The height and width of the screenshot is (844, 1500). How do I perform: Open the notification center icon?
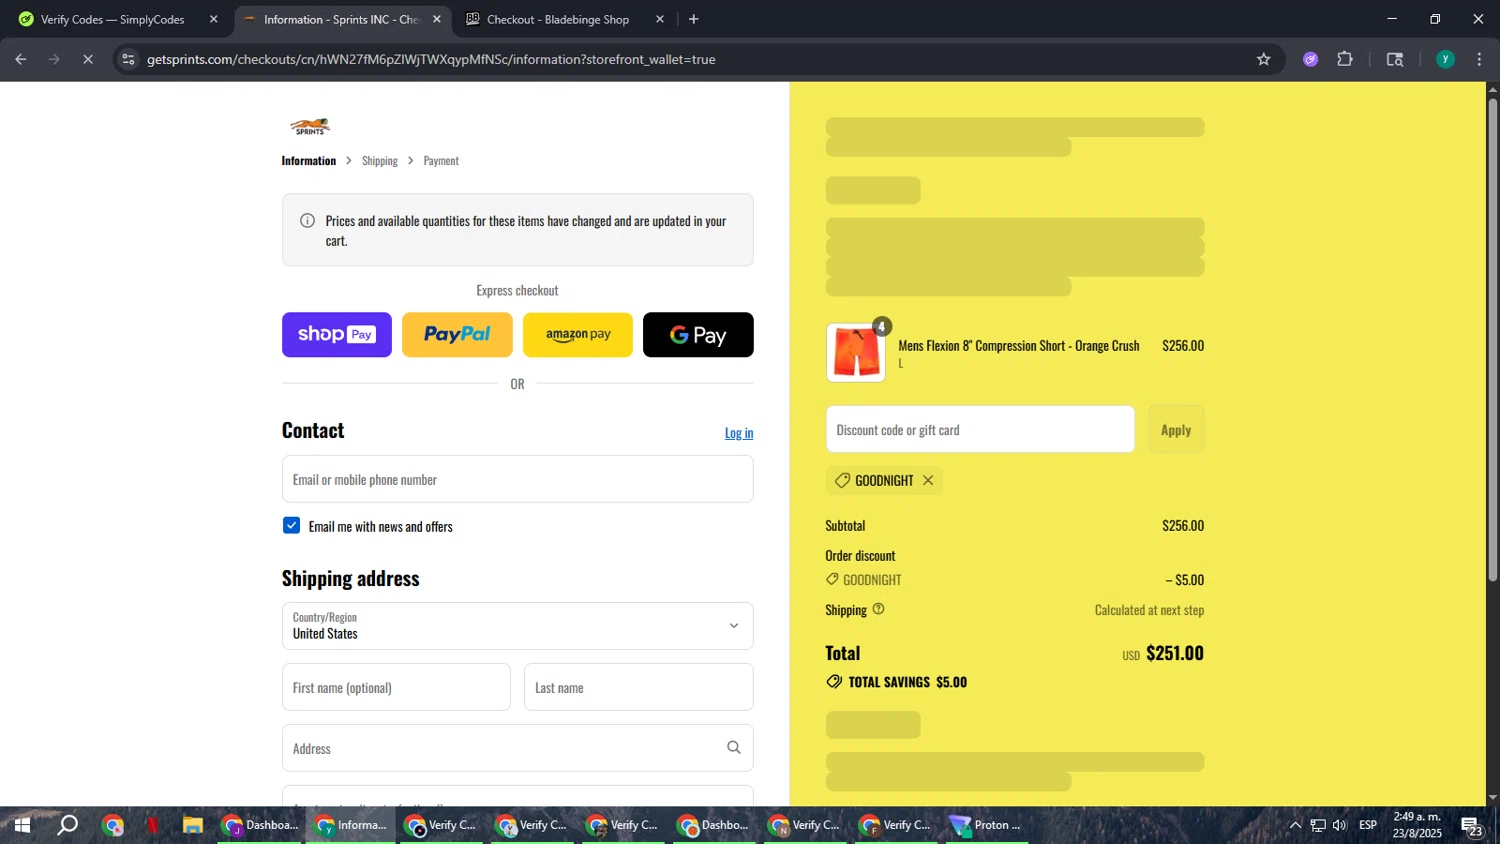(x=1471, y=826)
